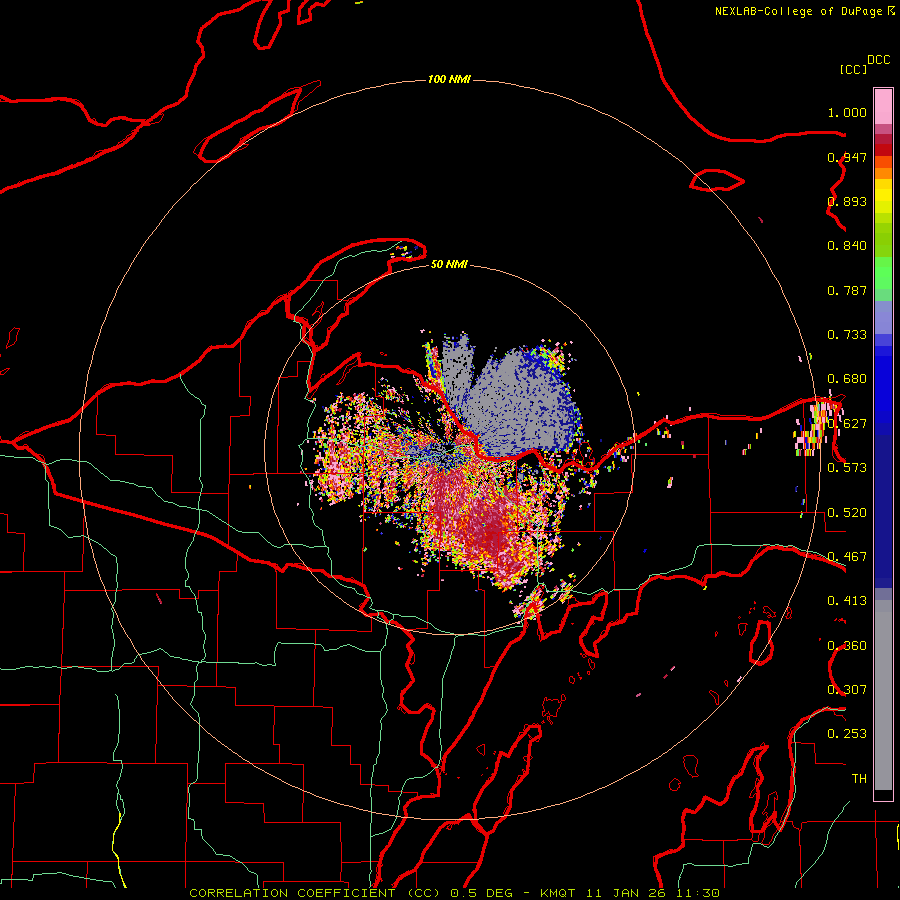The image size is (900, 900).
Task: Select the 0.787 legend value
Action: pyautogui.click(x=847, y=290)
